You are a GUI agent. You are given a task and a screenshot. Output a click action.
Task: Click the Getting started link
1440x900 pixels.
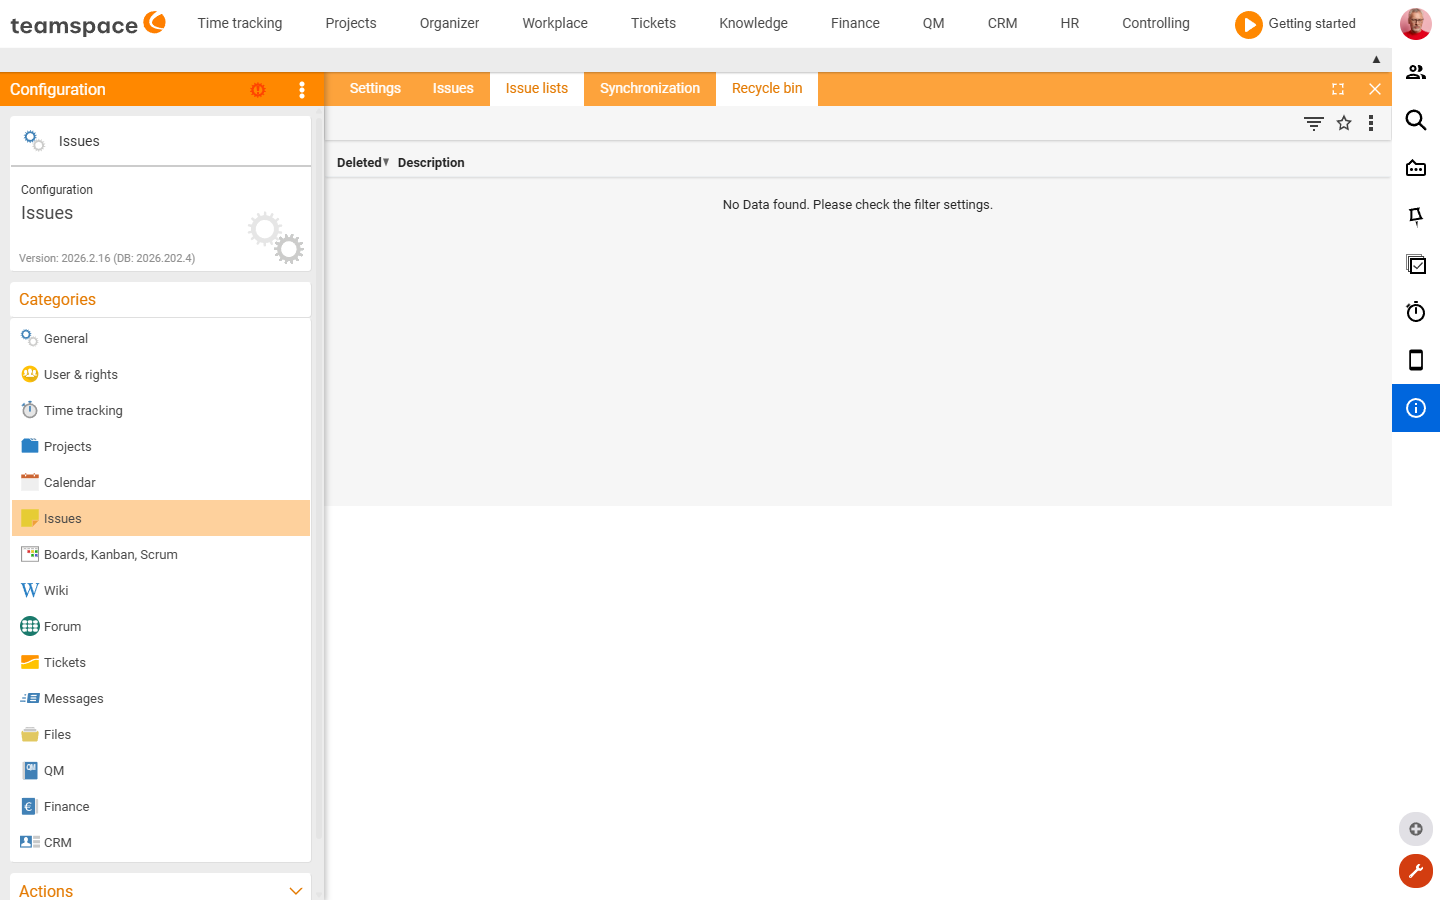click(x=1312, y=23)
